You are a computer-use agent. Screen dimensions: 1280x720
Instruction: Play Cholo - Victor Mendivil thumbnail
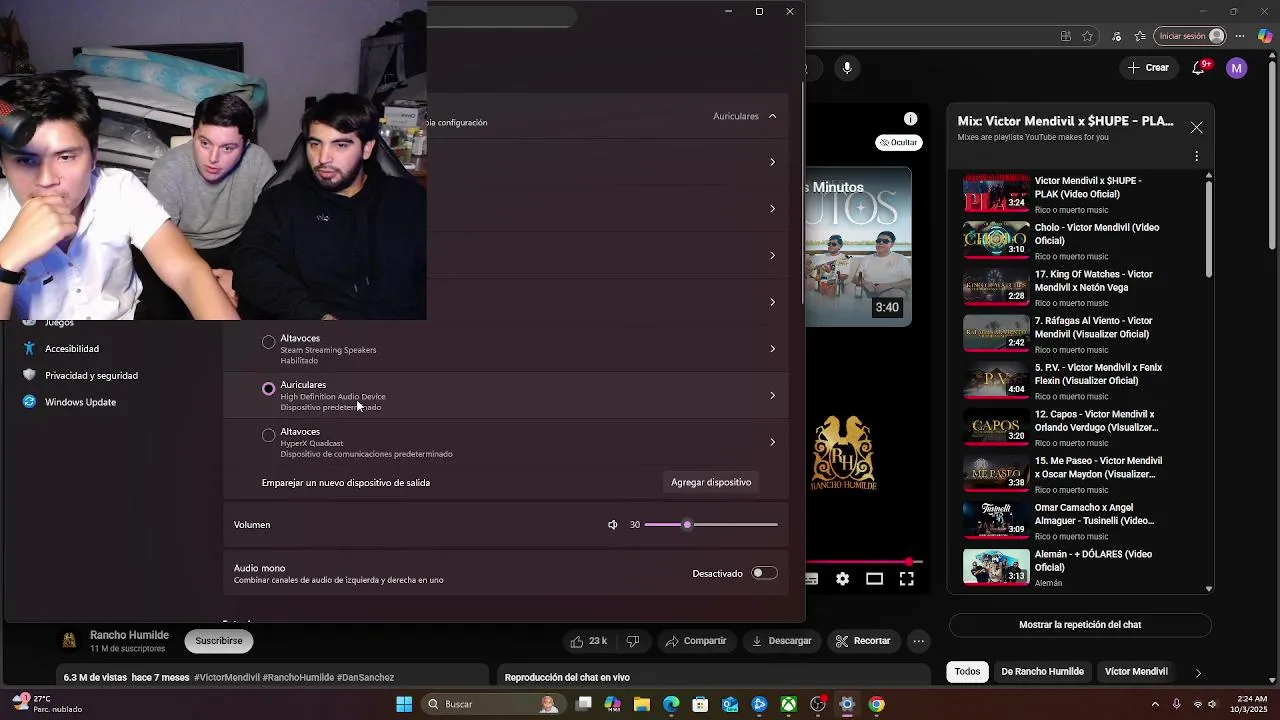tap(996, 240)
